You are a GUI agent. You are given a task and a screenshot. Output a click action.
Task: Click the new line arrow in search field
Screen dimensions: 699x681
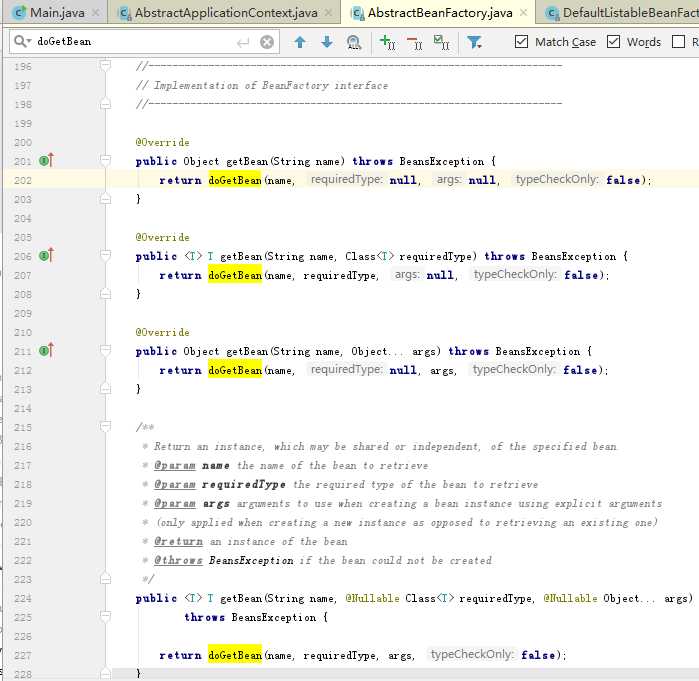tap(243, 43)
